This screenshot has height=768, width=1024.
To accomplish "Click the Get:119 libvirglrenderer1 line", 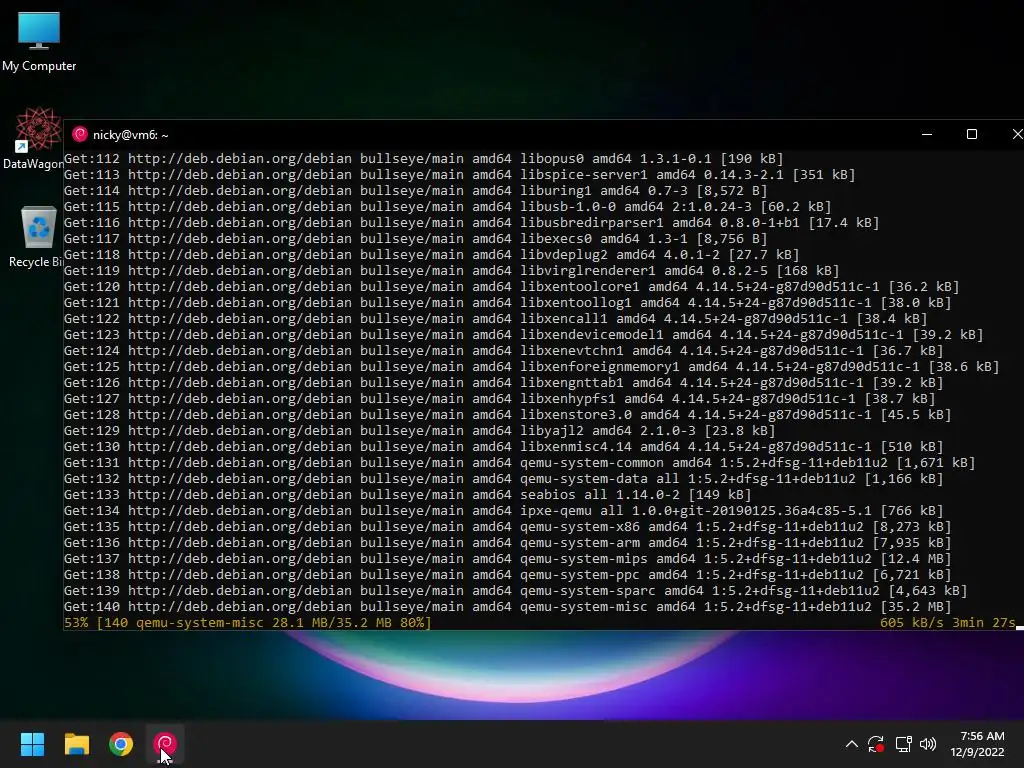I will tap(451, 270).
